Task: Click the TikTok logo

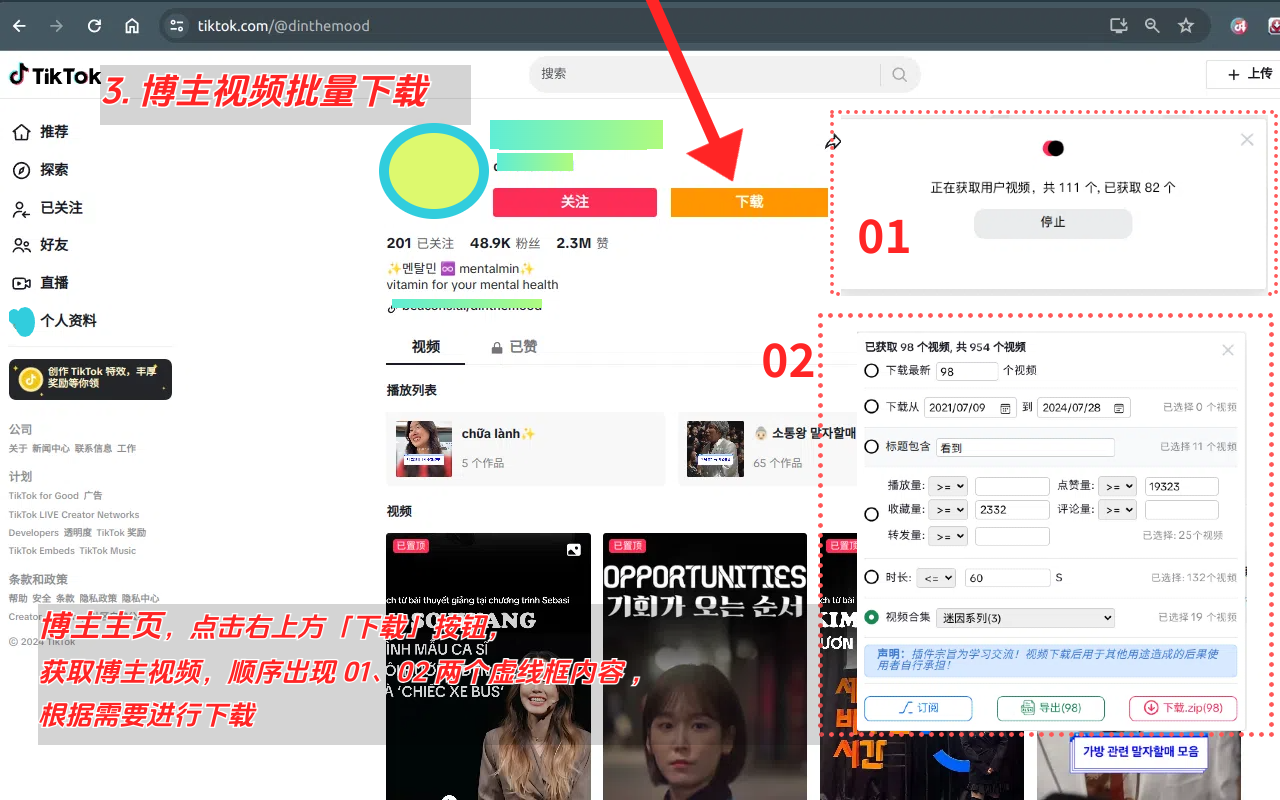Action: 55,75
